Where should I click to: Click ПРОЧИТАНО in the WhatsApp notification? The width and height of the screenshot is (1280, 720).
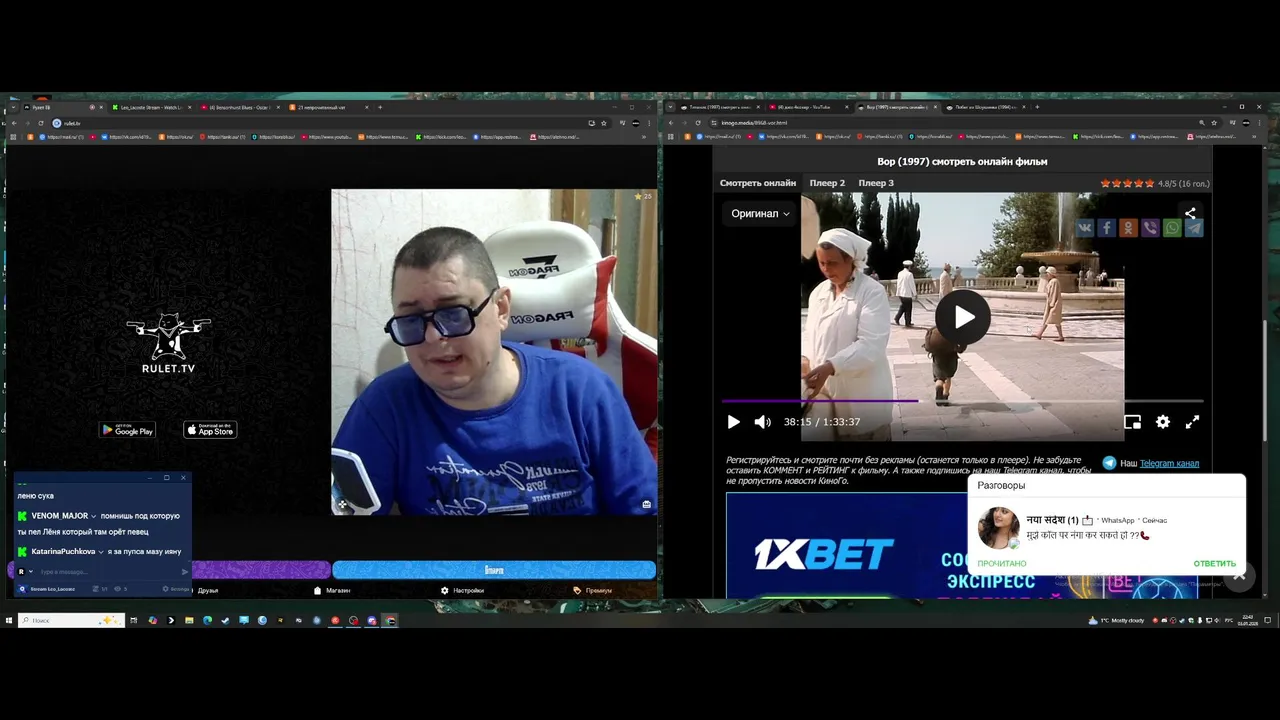[x=1001, y=563]
